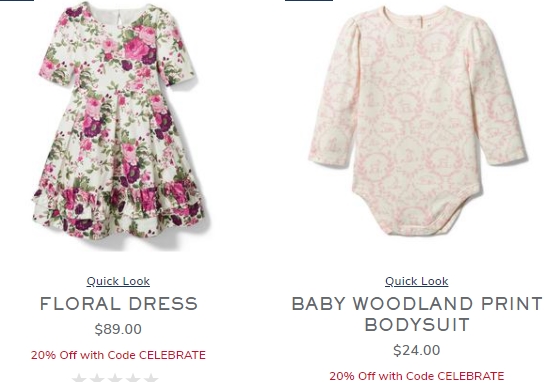559x382 pixels.
Task: Choose the third rating star under Floral Dress
Action: 115,378
